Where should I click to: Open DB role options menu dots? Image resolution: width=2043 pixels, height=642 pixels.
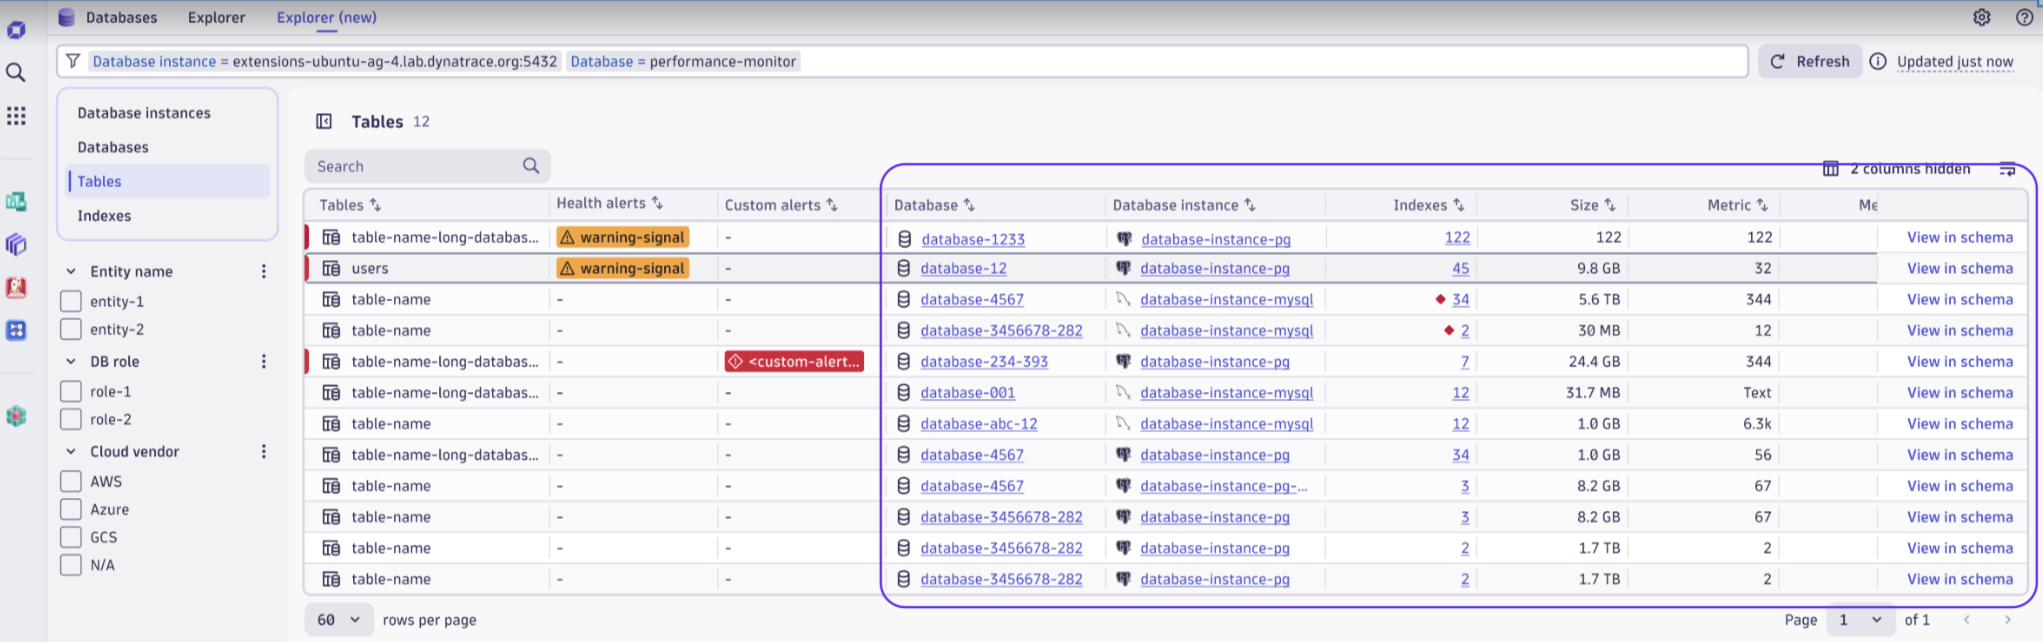pyautogui.click(x=264, y=361)
